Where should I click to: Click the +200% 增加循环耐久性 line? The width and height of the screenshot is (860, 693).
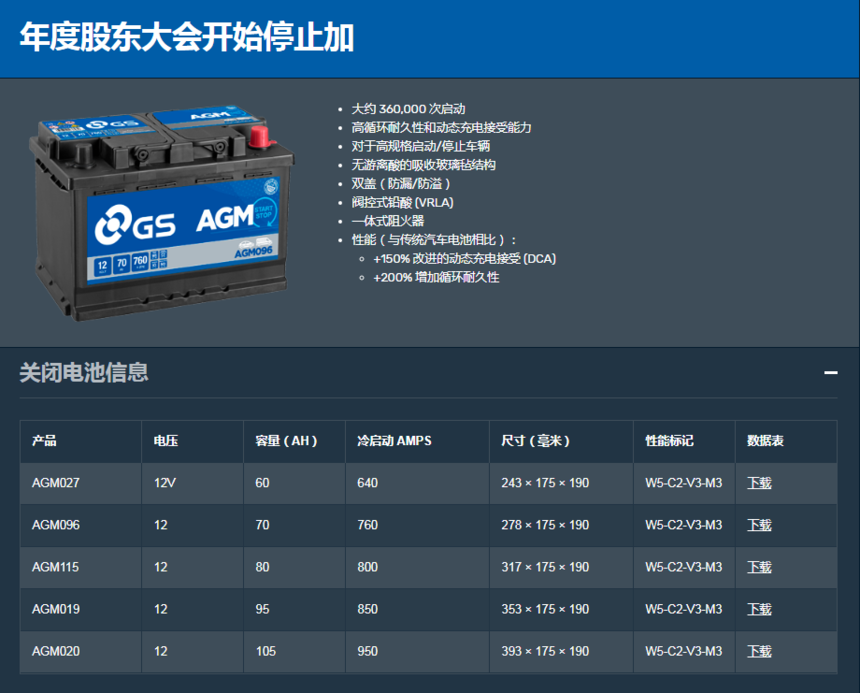point(436,277)
